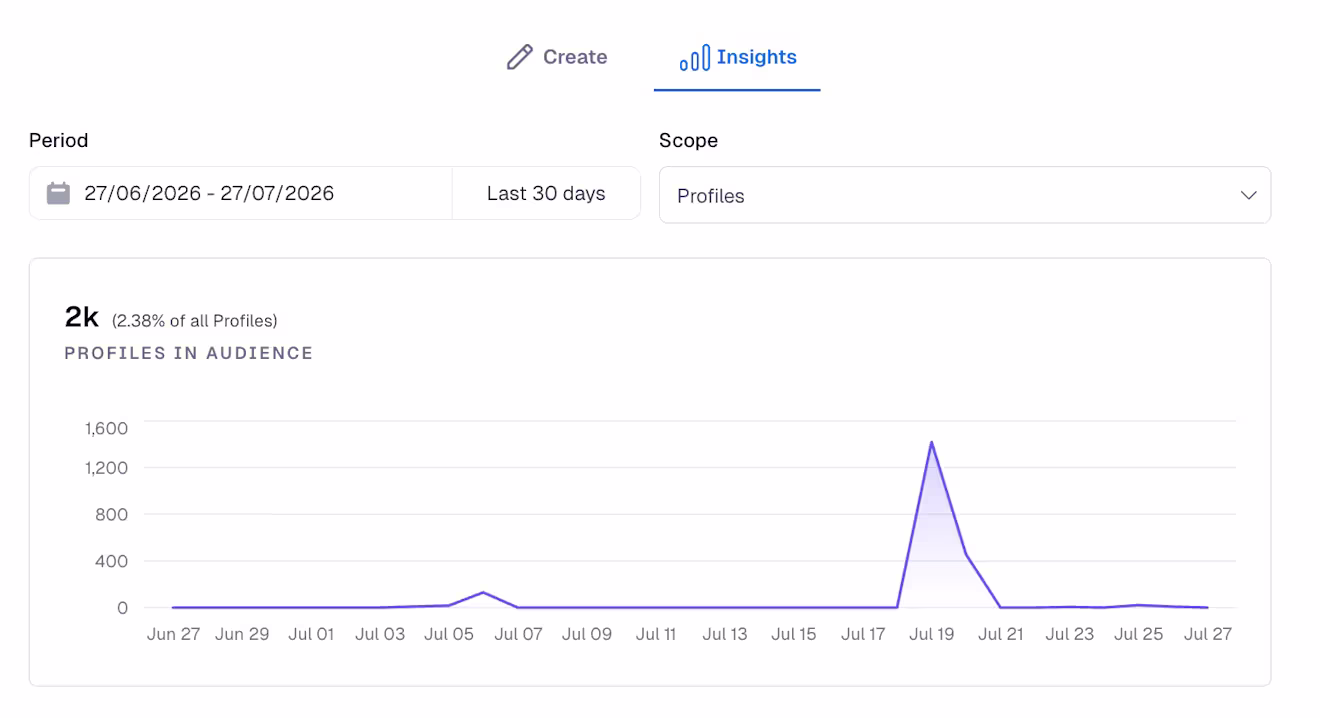Image resolution: width=1320 pixels, height=718 pixels.
Task: Click the Jul 11 axis label
Action: pos(656,634)
